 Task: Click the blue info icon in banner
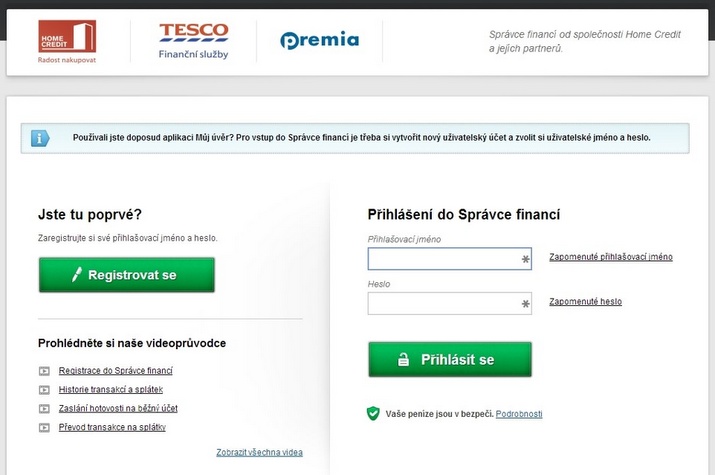(40, 138)
